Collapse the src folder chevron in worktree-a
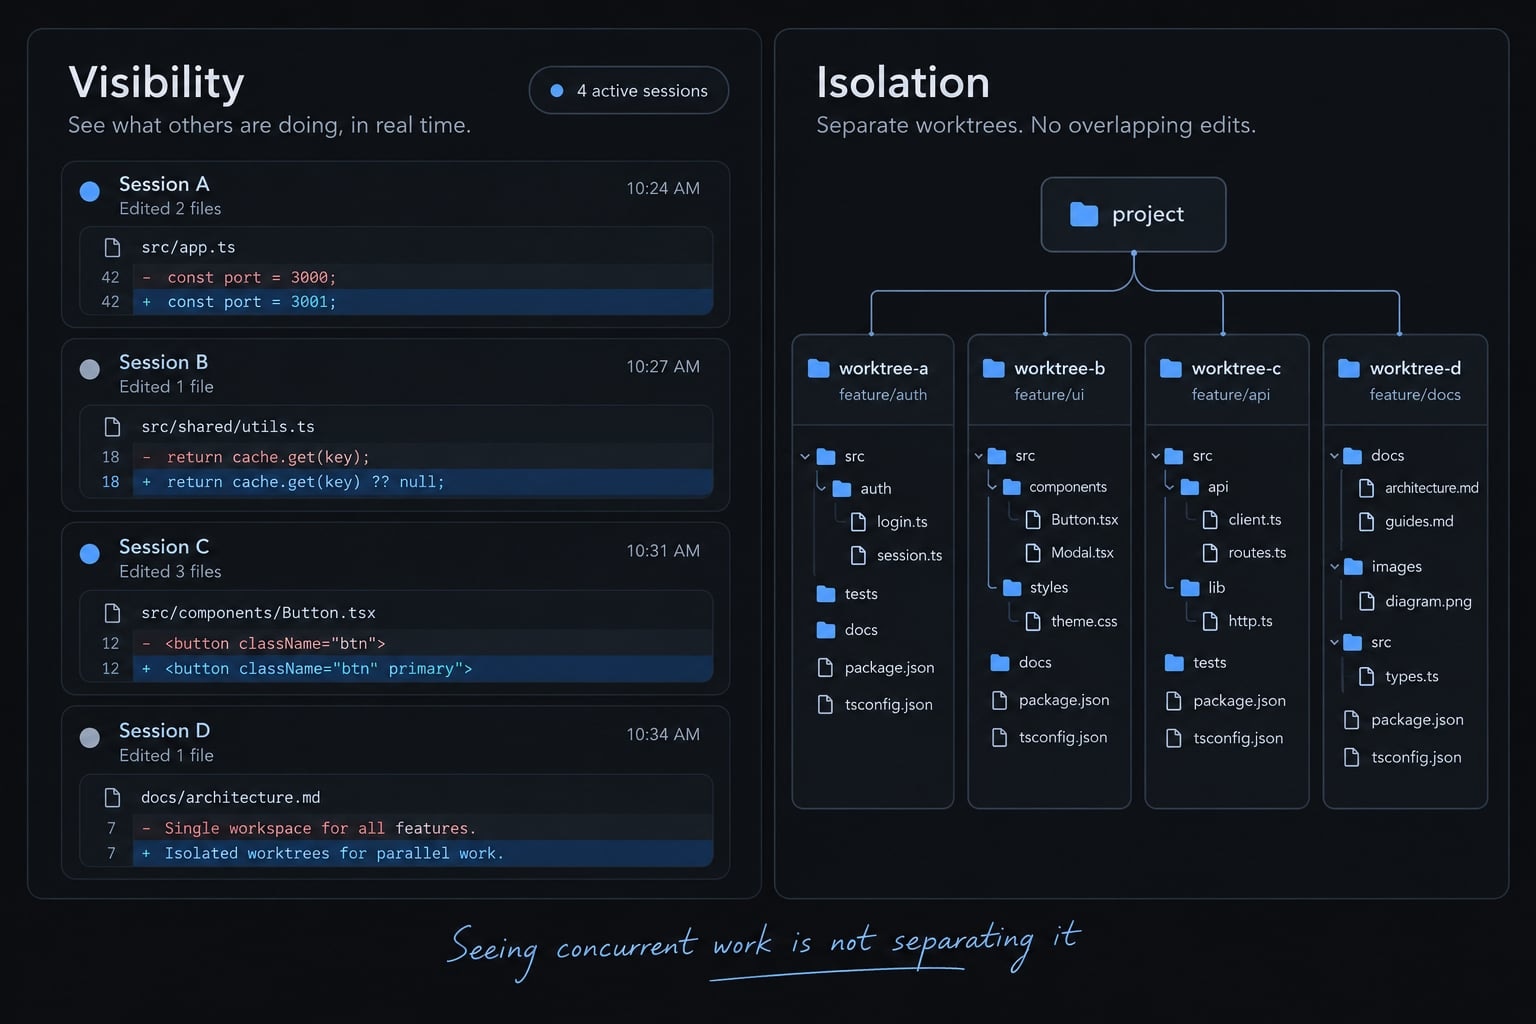Image resolution: width=1536 pixels, height=1024 pixels. (805, 456)
